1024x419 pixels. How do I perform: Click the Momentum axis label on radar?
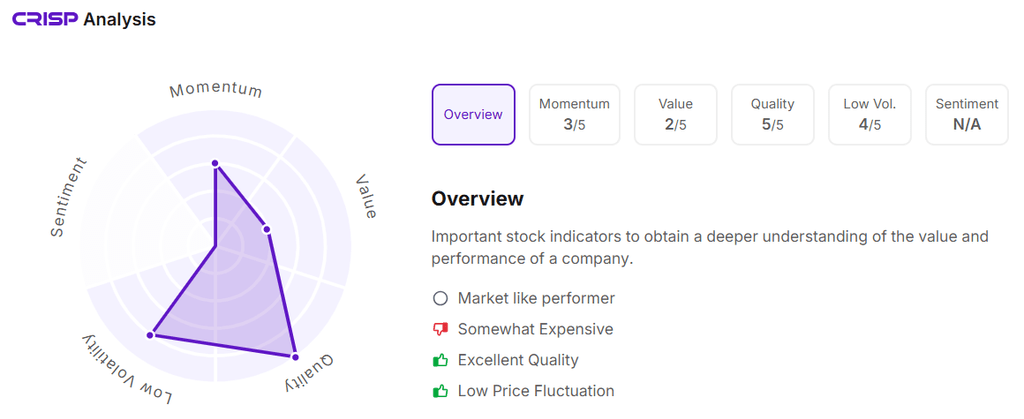(x=215, y=90)
